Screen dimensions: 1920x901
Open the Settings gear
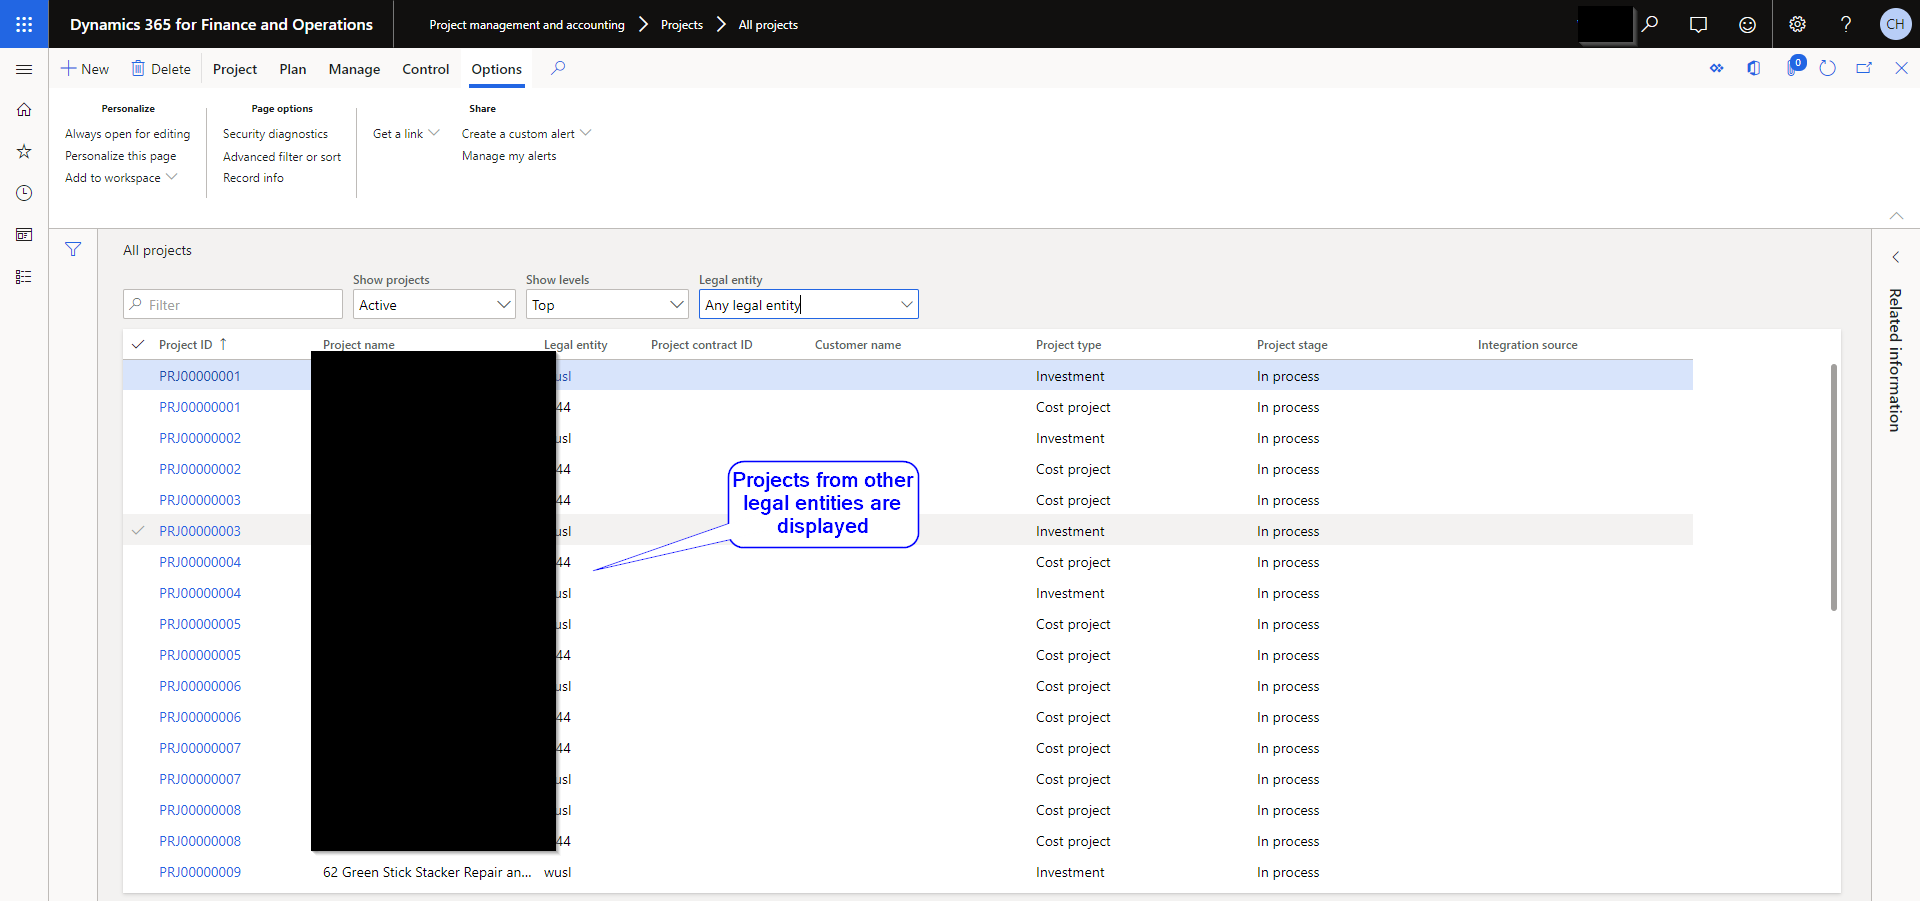1797,24
